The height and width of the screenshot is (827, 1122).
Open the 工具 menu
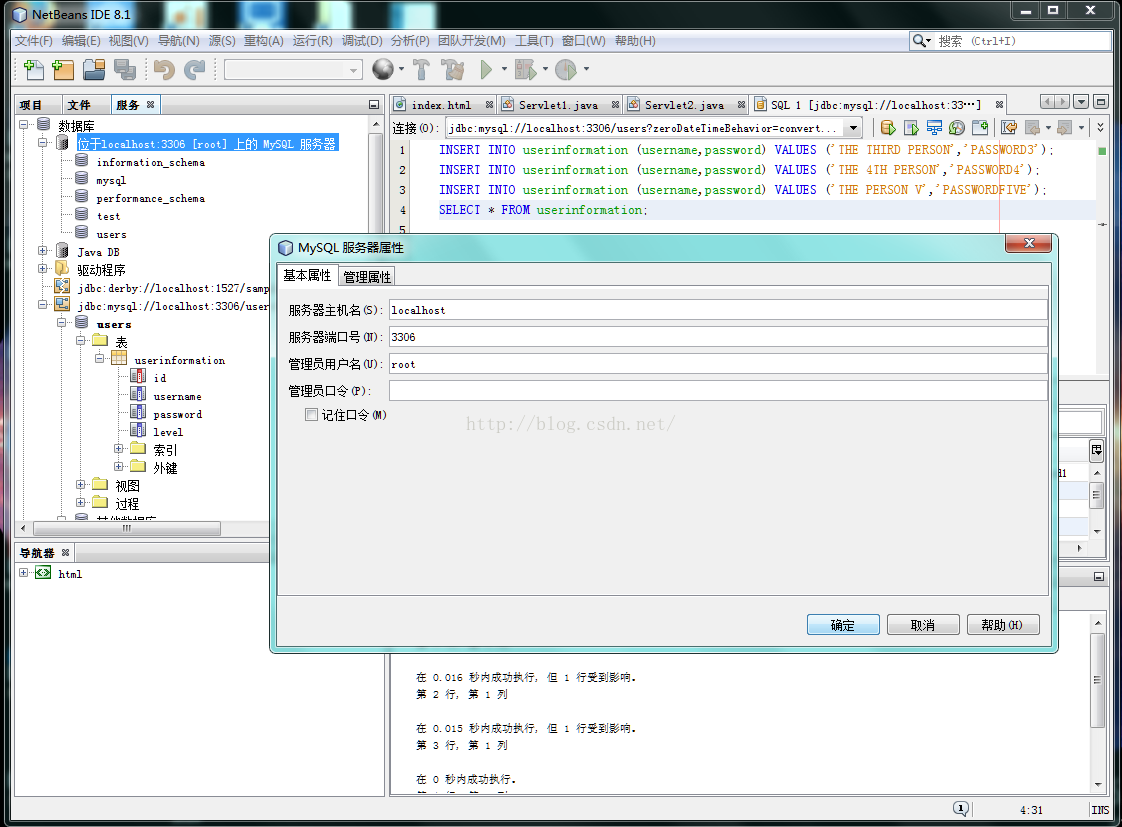[535, 41]
